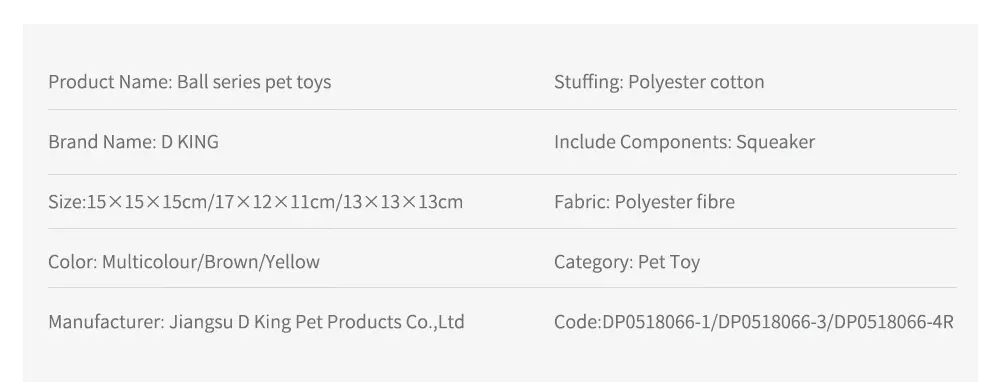1000x382 pixels.
Task: Click the 'Pet Toy' value text
Action: (x=669, y=262)
